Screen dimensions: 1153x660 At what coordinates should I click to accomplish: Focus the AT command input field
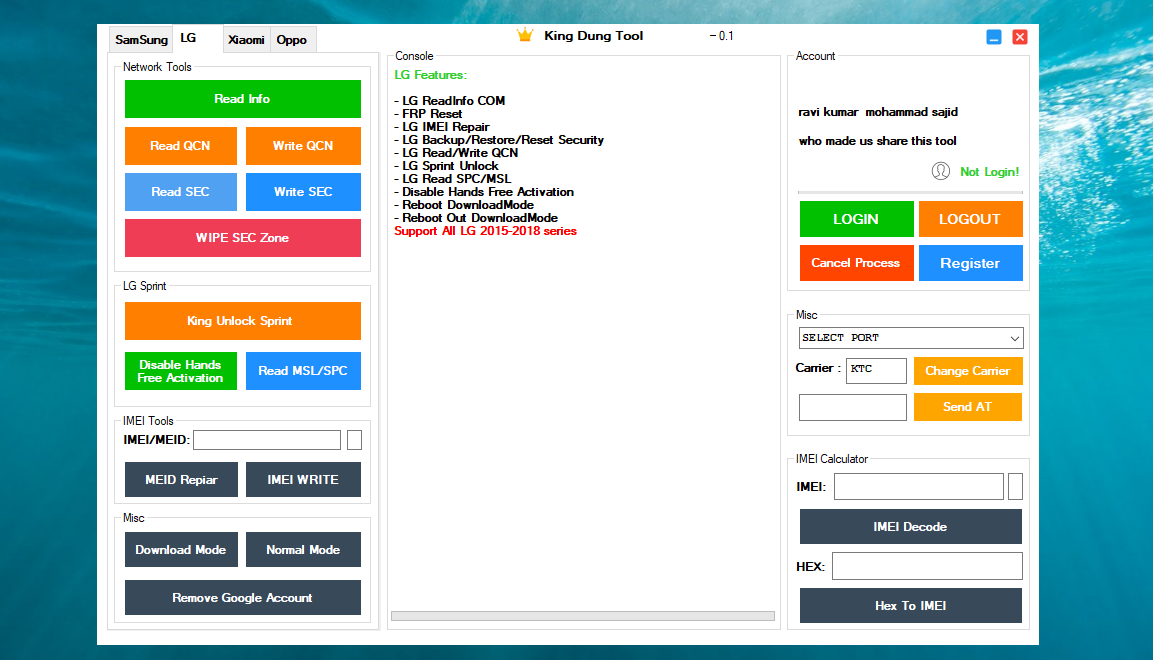[x=853, y=407]
